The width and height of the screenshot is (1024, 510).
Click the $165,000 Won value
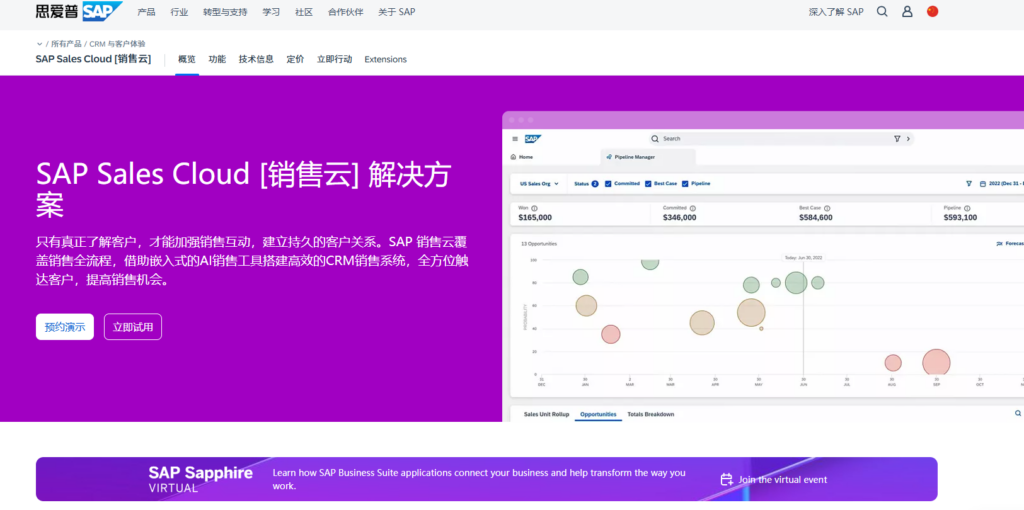pyautogui.click(x=535, y=217)
